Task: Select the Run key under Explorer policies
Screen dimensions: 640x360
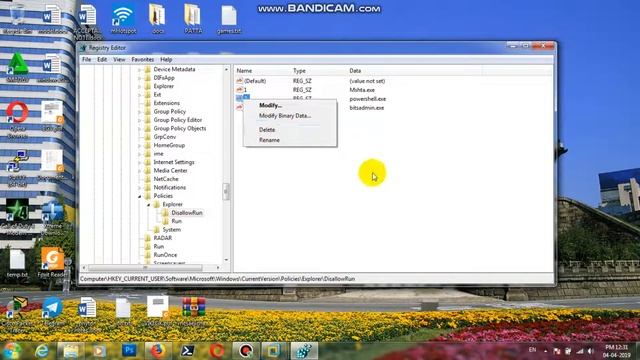Action: tap(176, 221)
